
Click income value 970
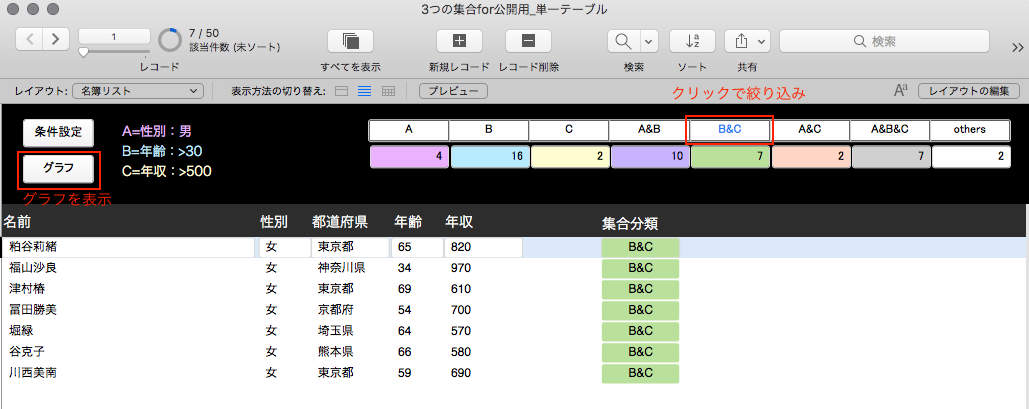click(x=461, y=268)
